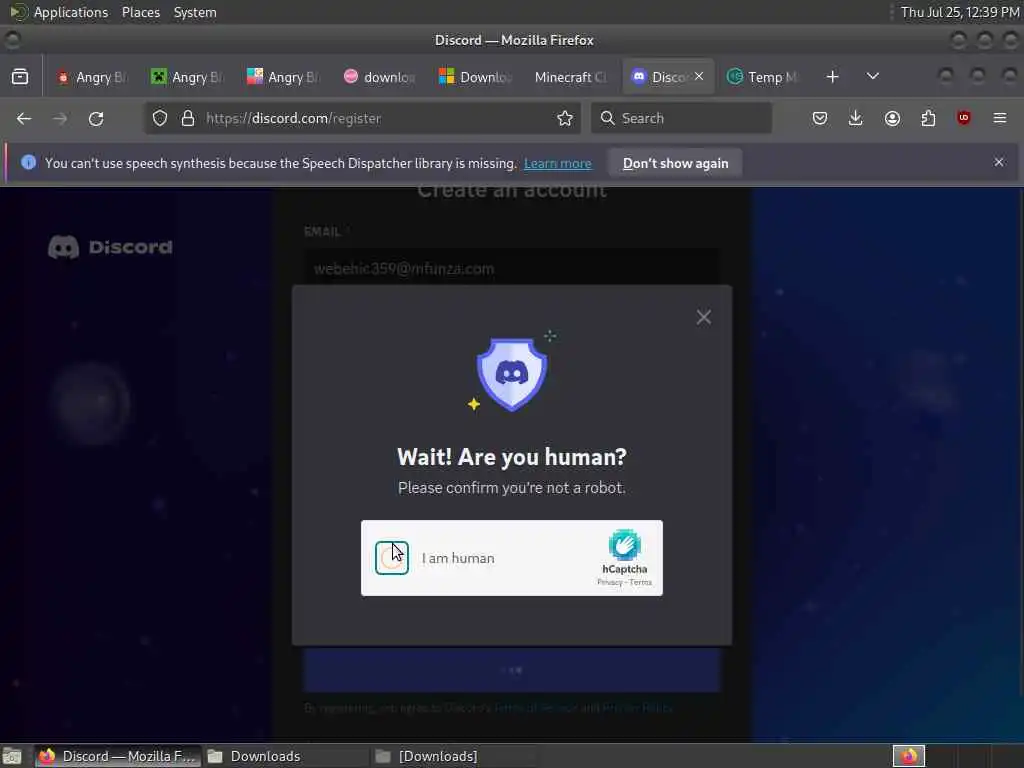Focus the Firefox Search box

click(681, 118)
